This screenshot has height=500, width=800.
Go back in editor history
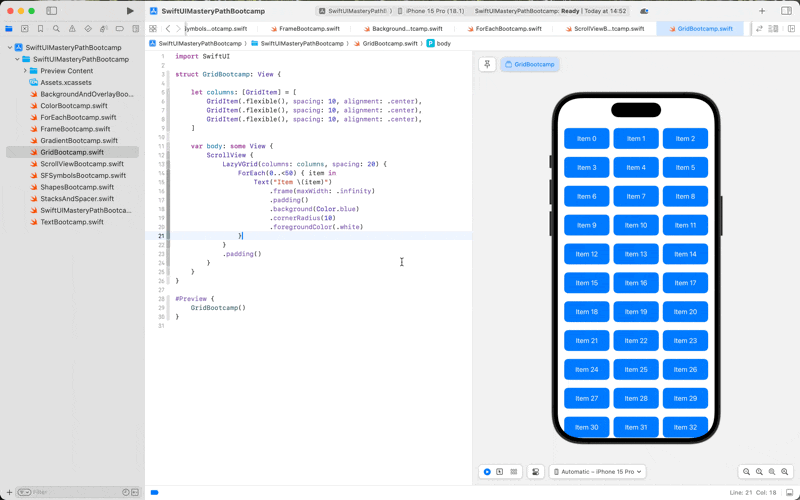coord(168,29)
